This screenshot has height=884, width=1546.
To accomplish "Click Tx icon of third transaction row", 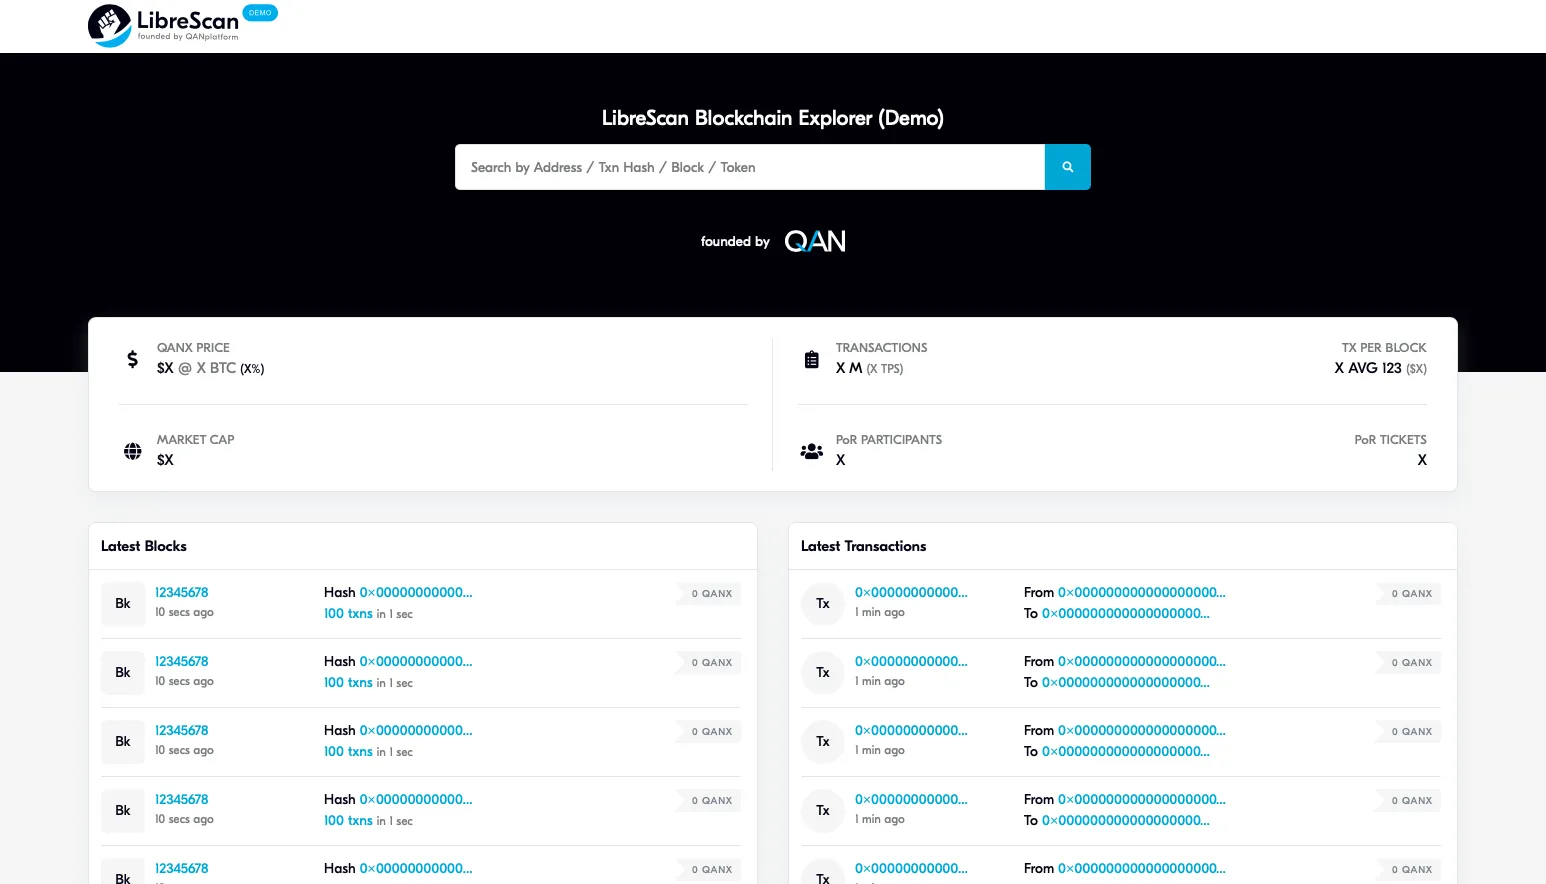I will pos(823,741).
